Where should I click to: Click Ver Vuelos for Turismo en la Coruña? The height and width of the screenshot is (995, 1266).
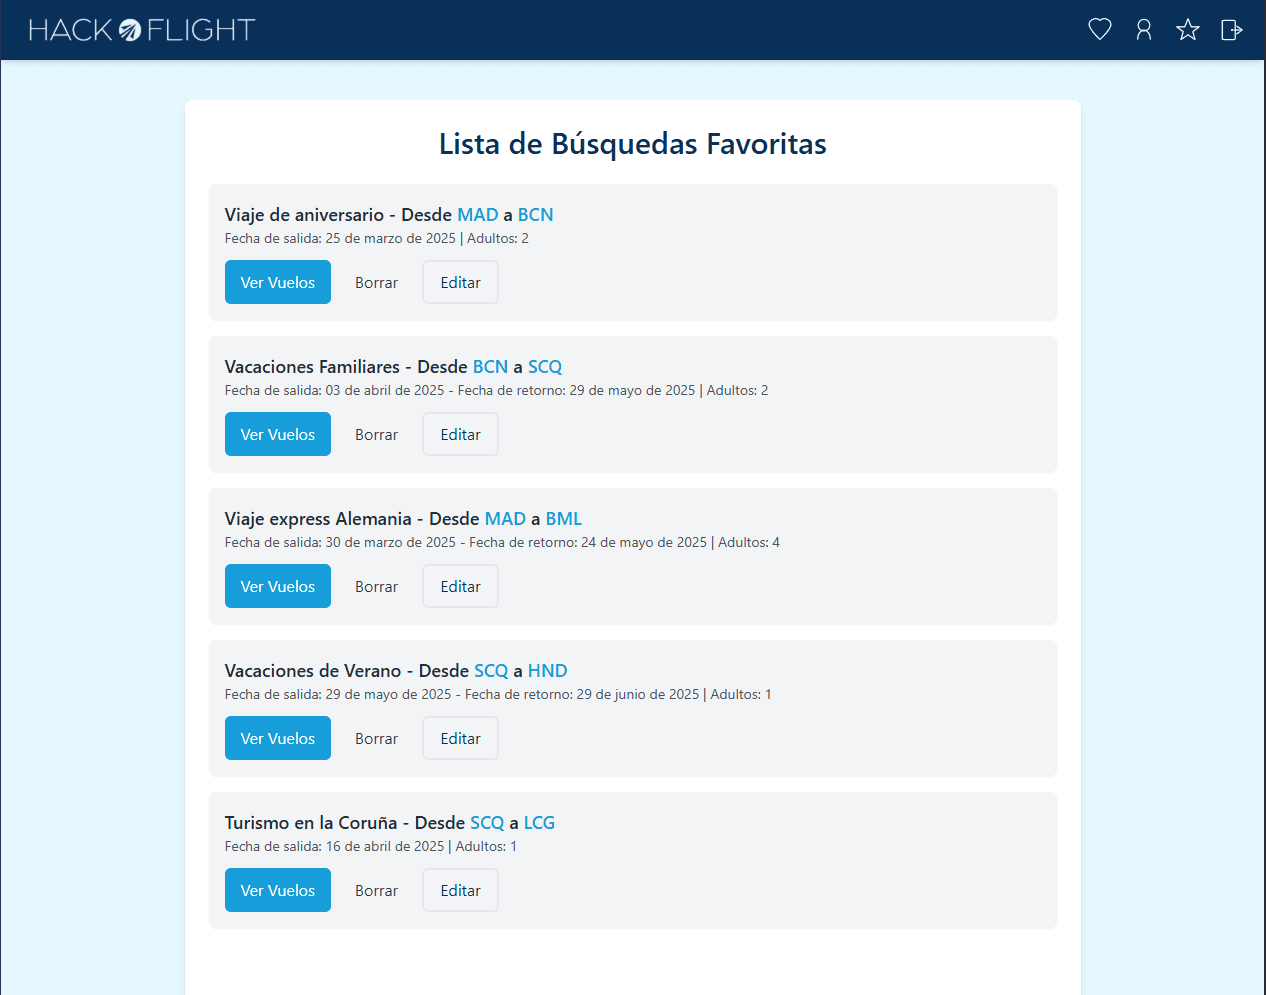coord(277,890)
